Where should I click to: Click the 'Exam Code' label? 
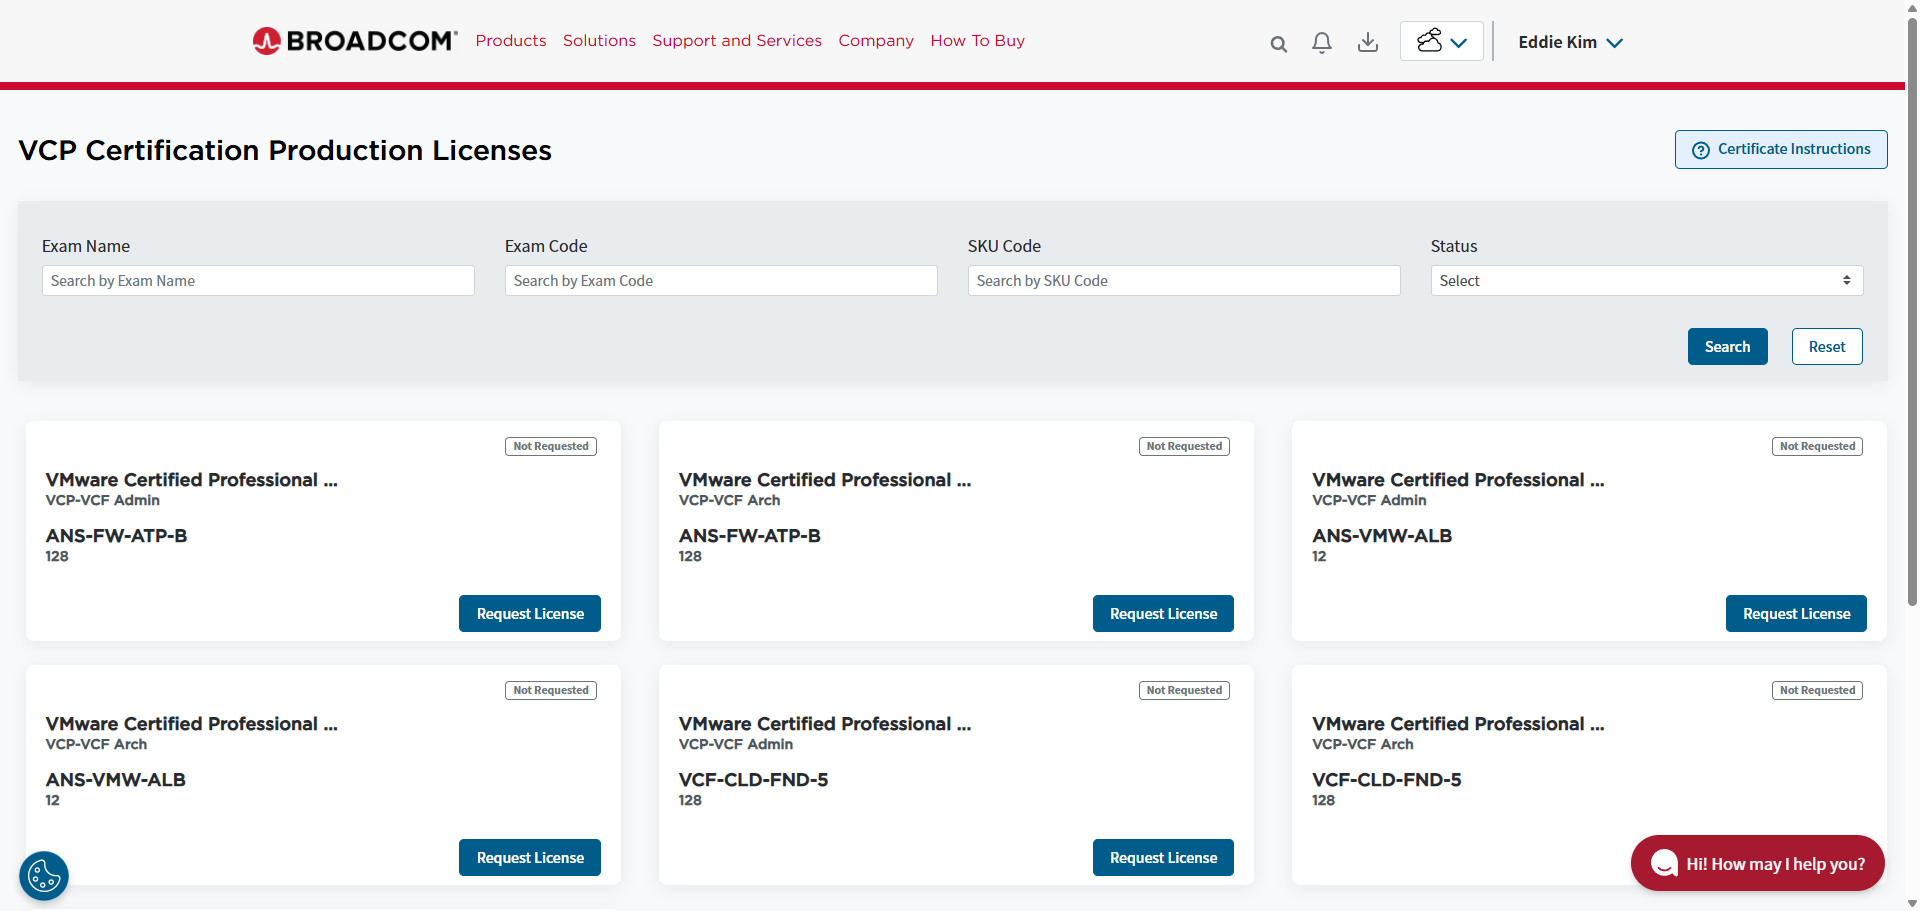(546, 246)
